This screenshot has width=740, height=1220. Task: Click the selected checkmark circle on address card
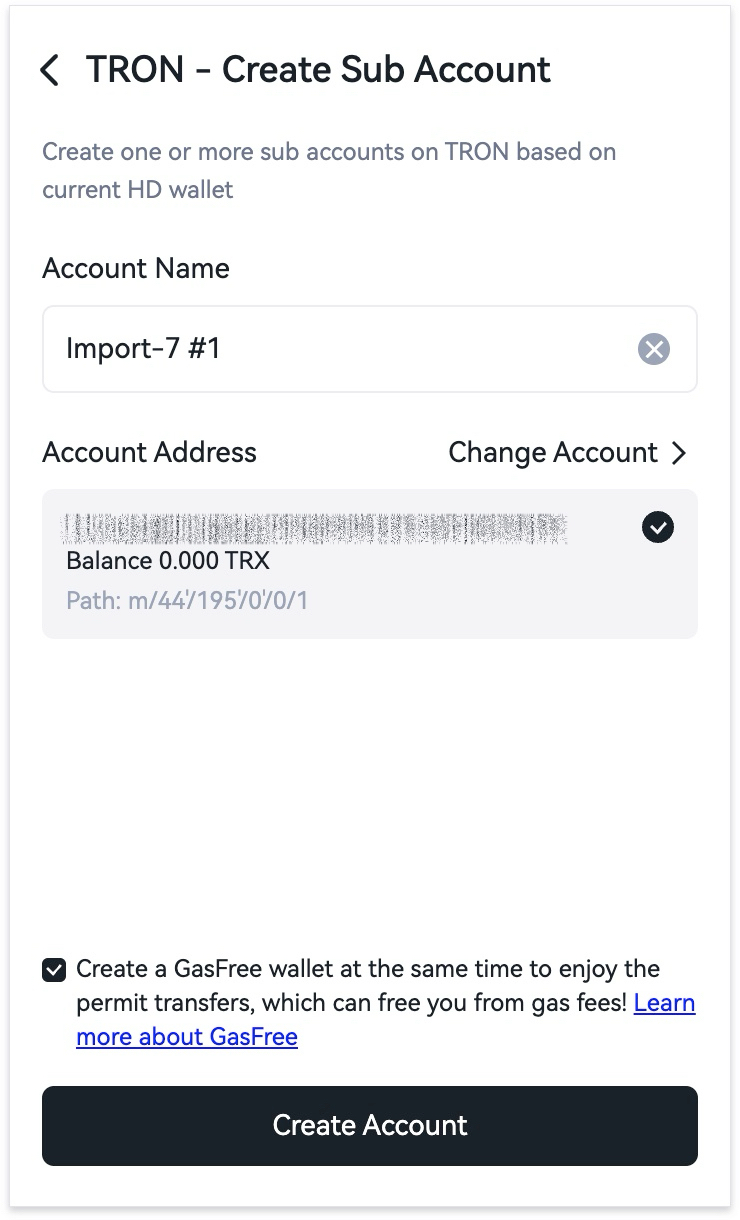coord(658,527)
